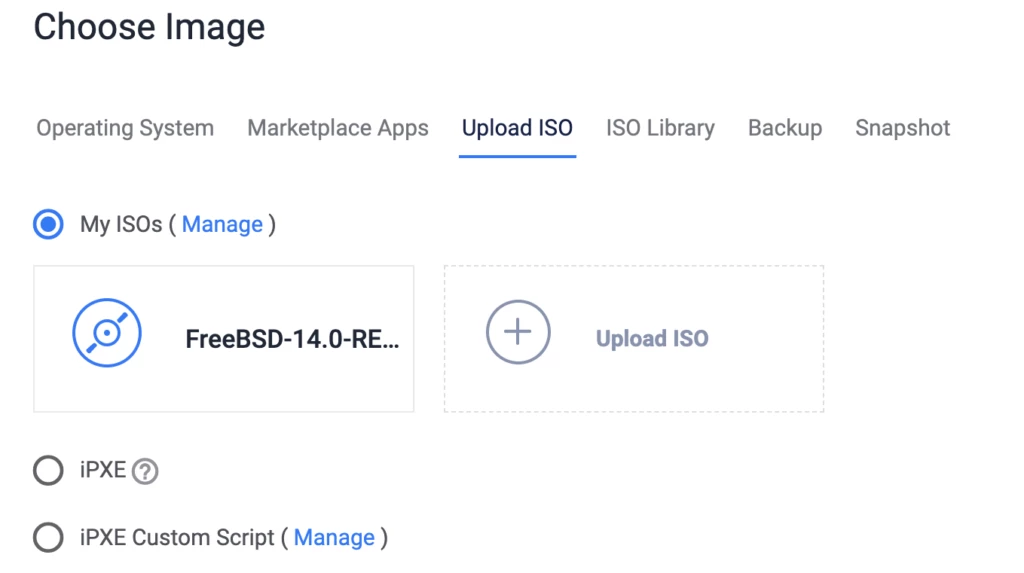Enable the iPXE Custom Script radio option

[x=48, y=538]
